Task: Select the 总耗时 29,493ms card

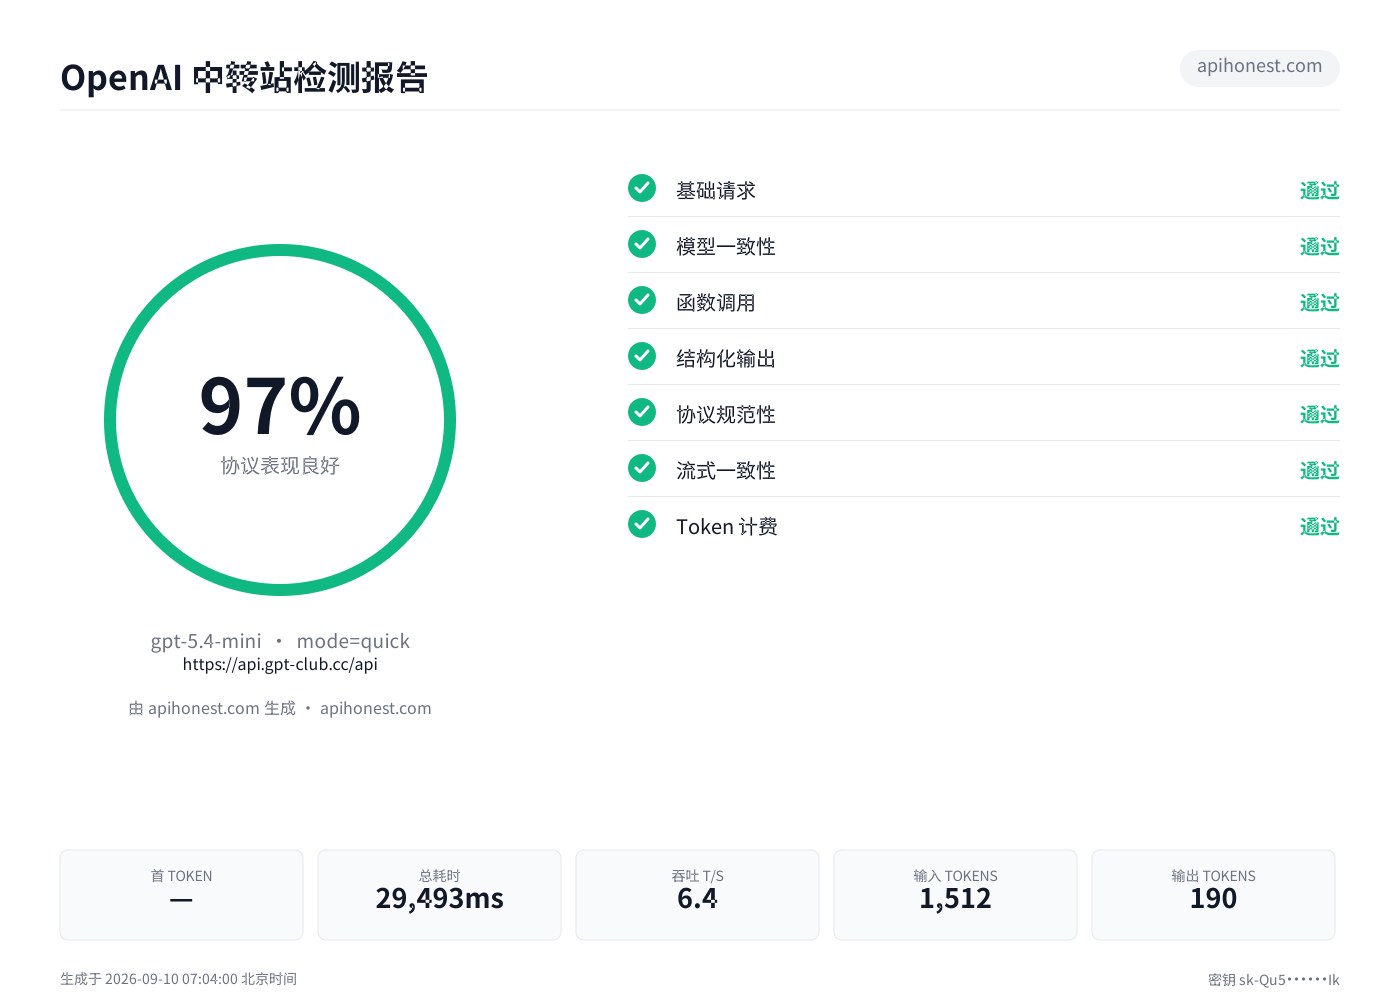Action: click(439, 895)
